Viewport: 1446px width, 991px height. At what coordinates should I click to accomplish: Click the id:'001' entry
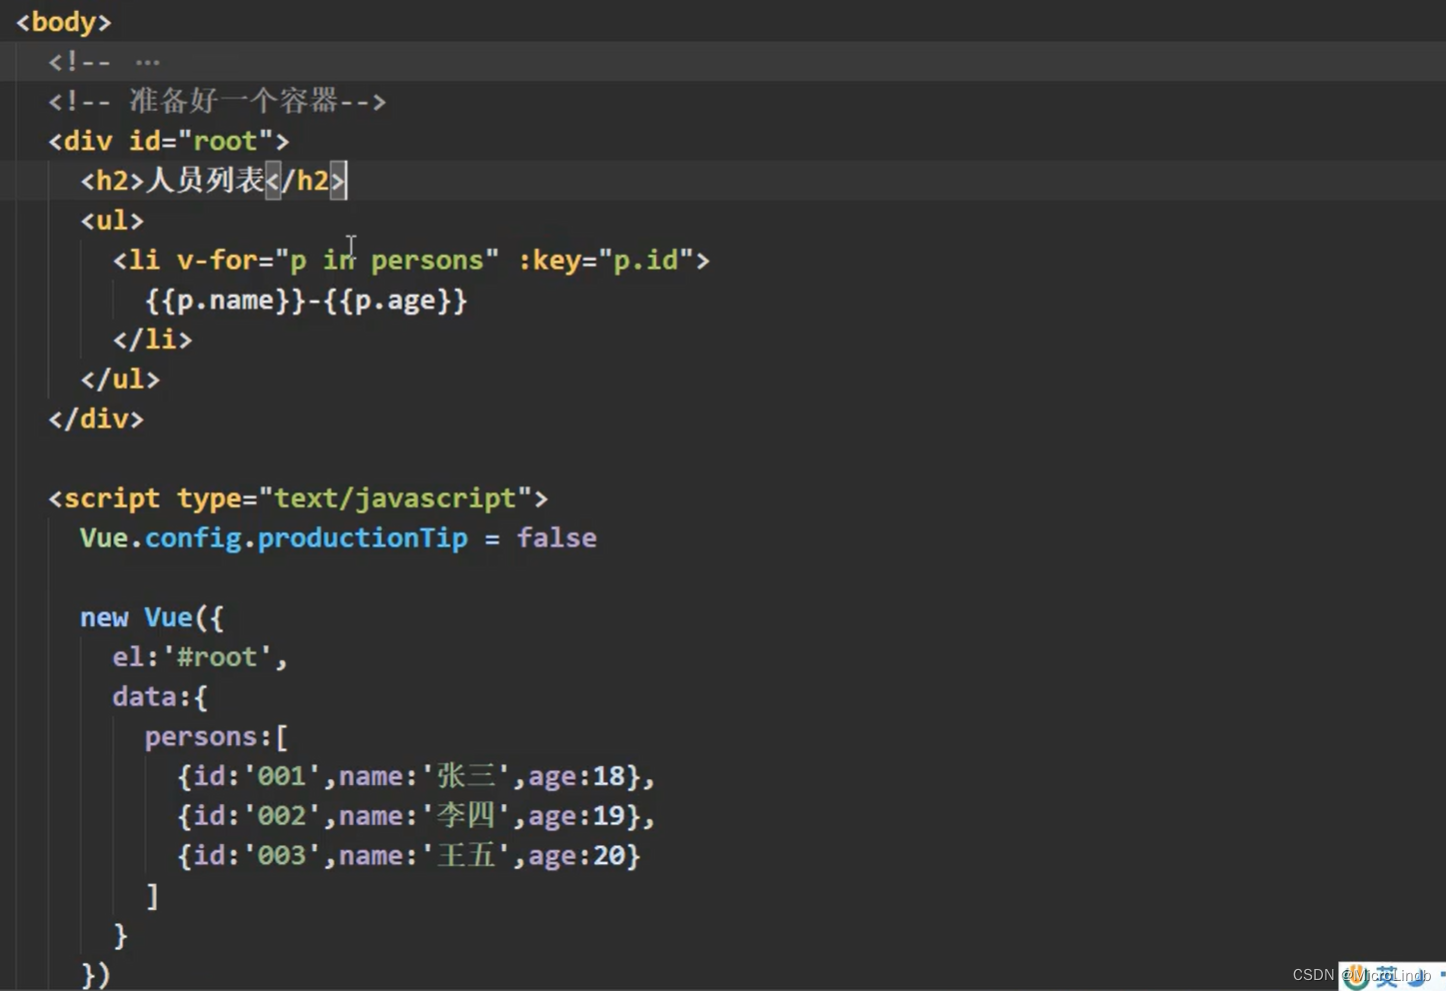click(x=257, y=776)
